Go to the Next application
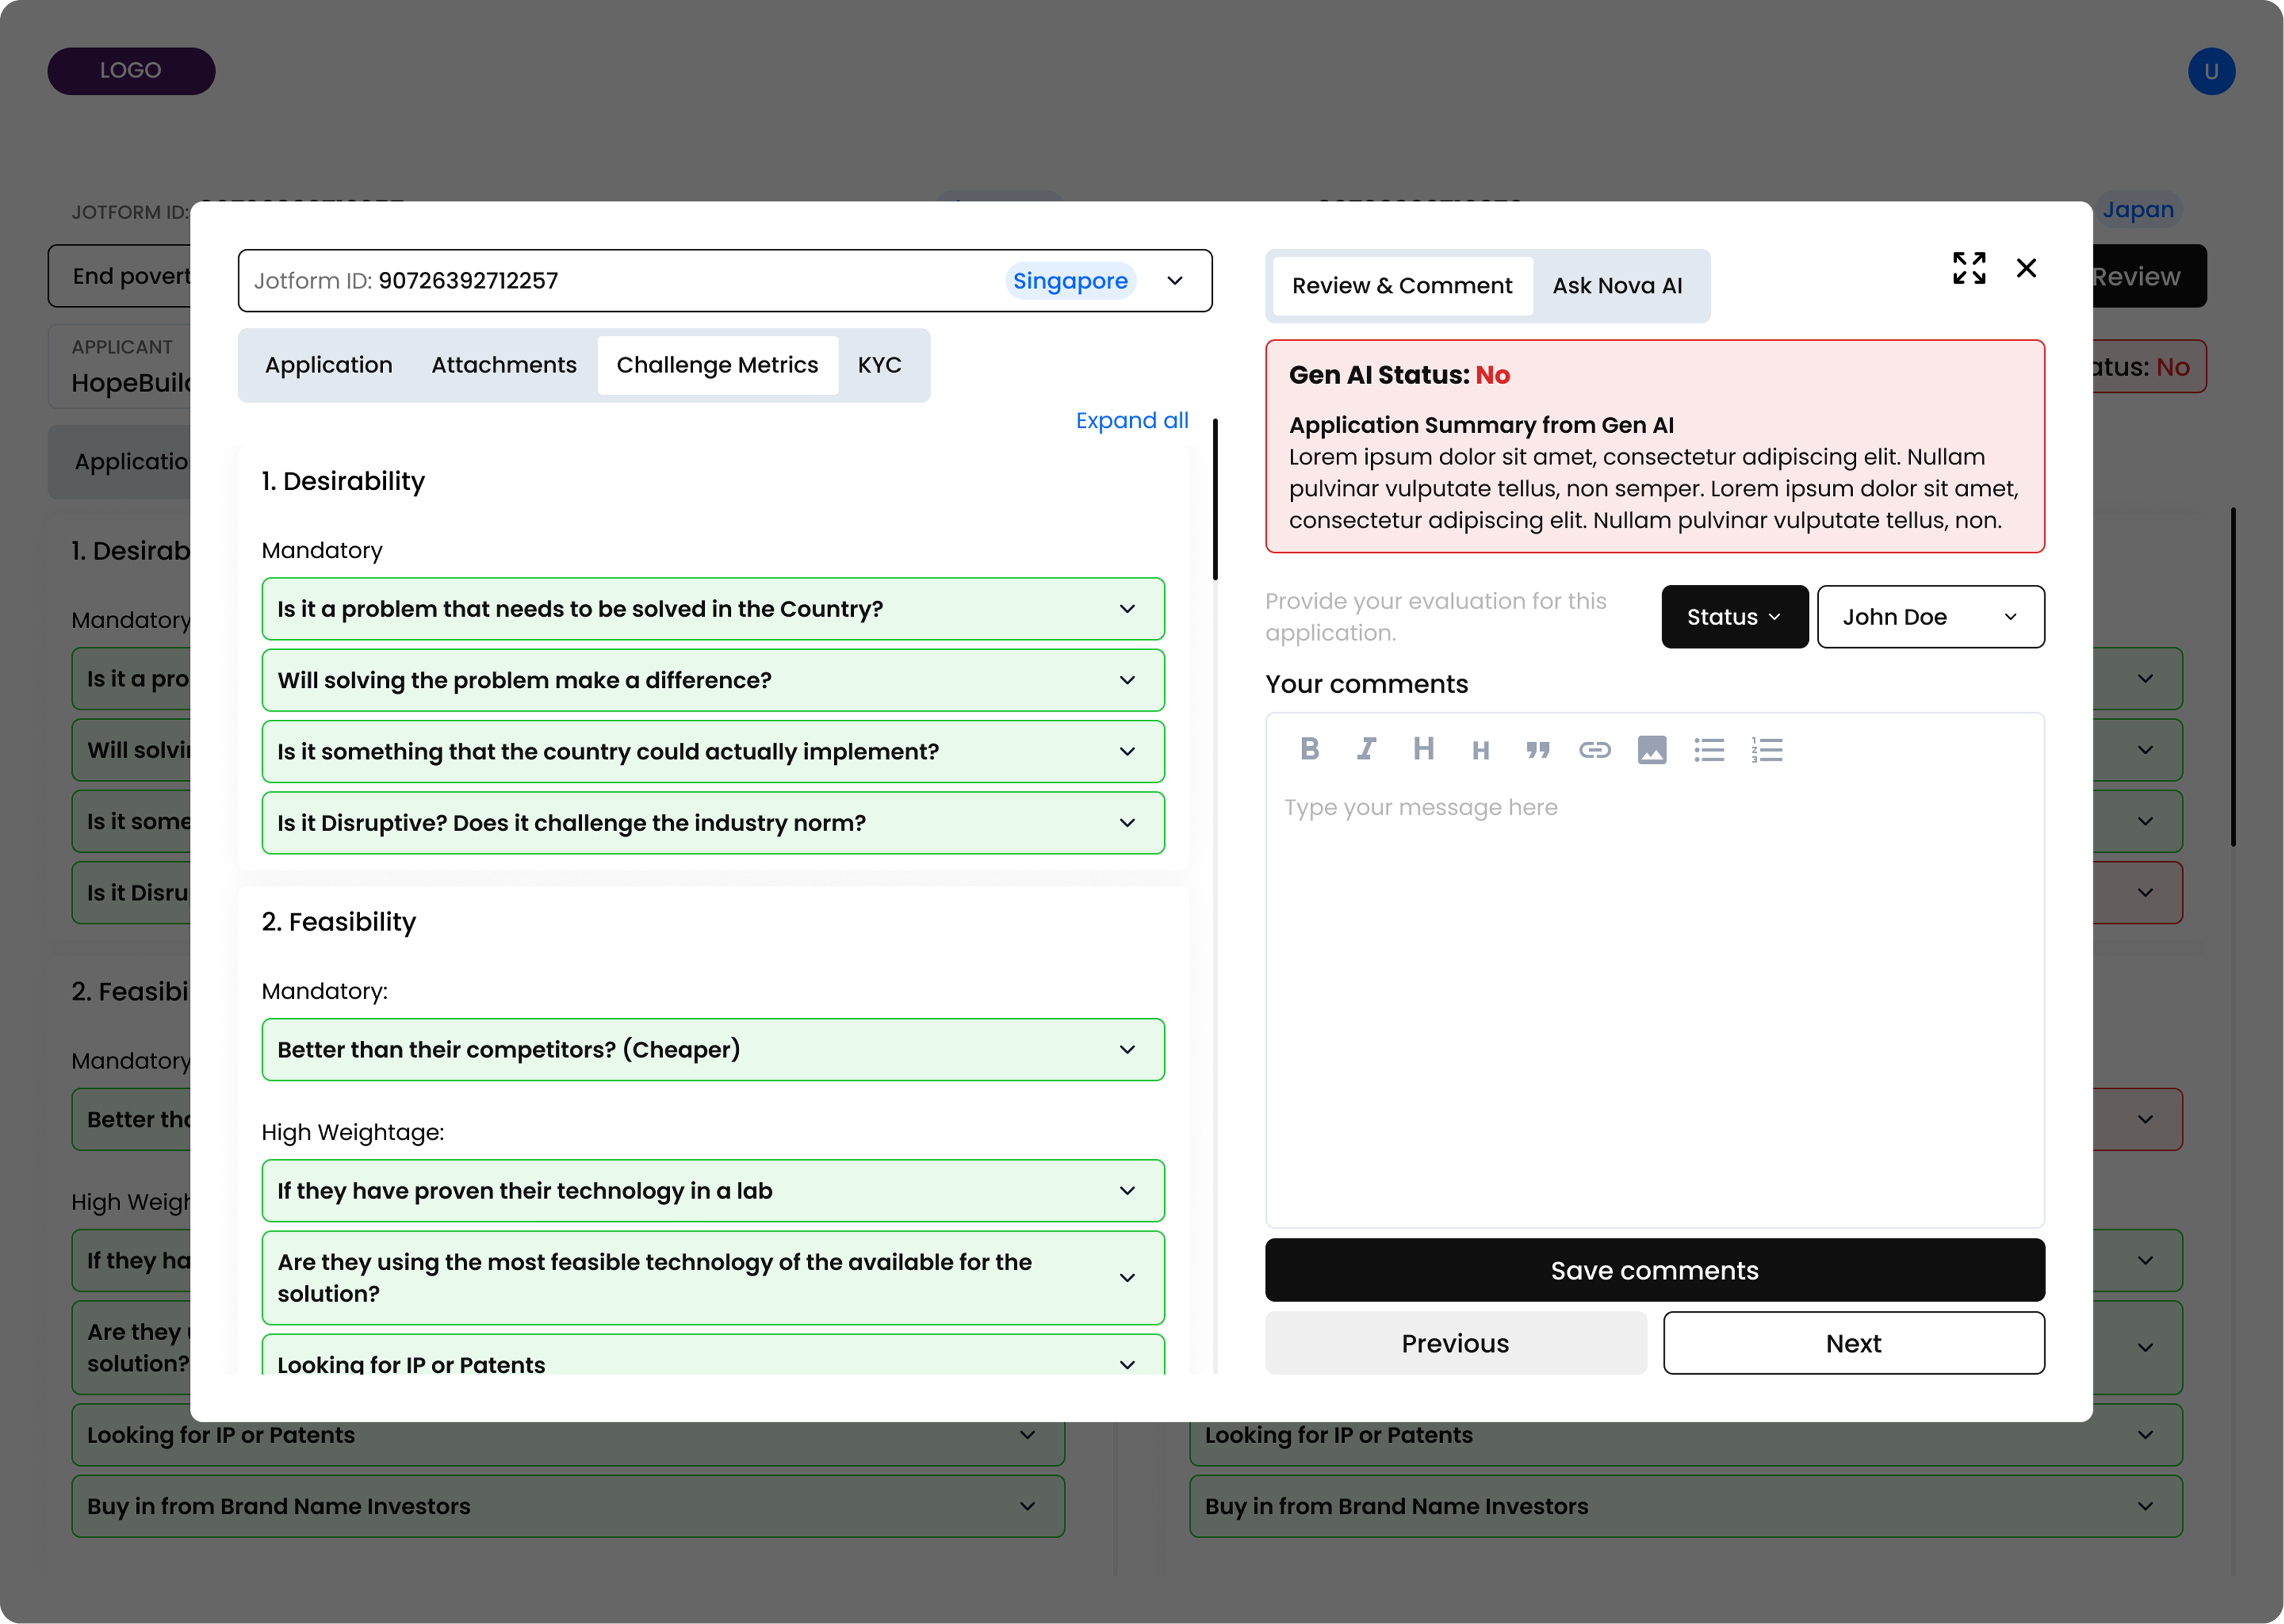 tap(1853, 1343)
